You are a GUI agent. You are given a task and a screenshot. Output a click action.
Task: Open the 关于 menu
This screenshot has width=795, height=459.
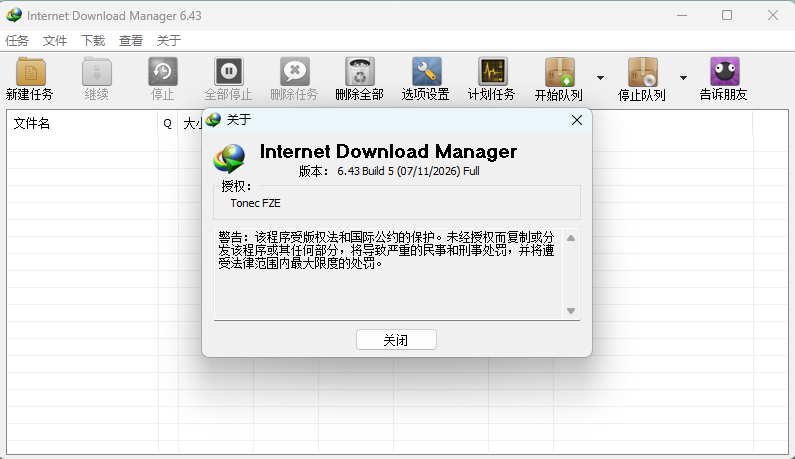pyautogui.click(x=169, y=41)
